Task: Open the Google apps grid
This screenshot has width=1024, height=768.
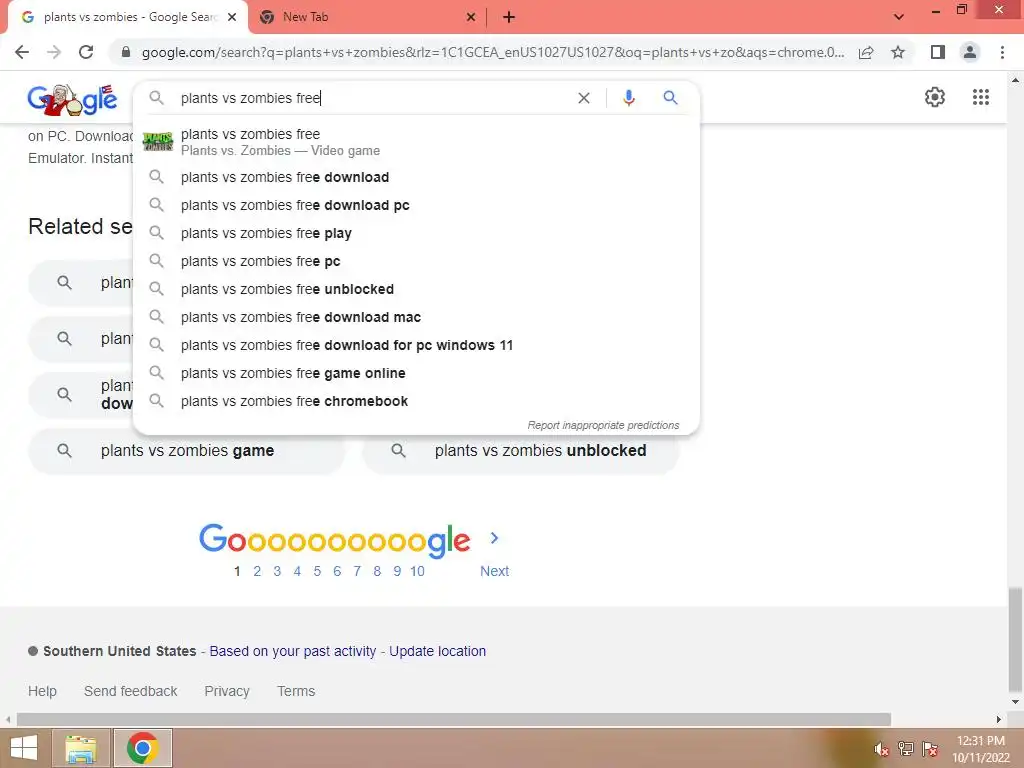Action: click(980, 97)
